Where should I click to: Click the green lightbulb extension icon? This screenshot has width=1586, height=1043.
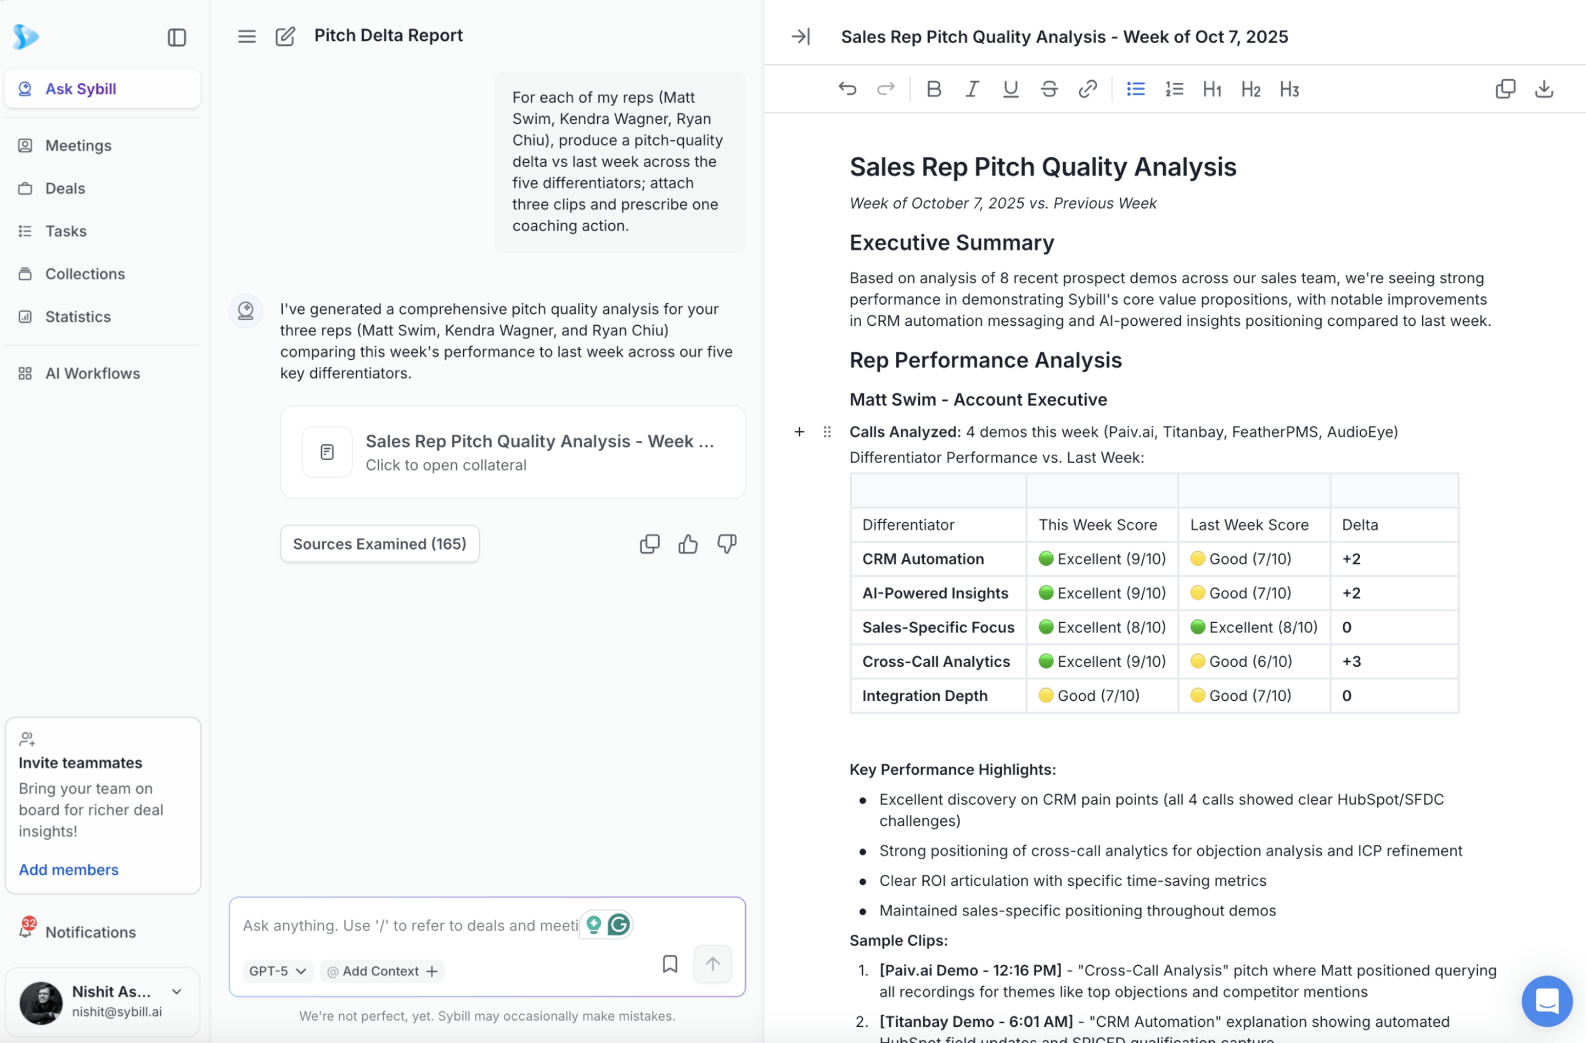tap(593, 925)
